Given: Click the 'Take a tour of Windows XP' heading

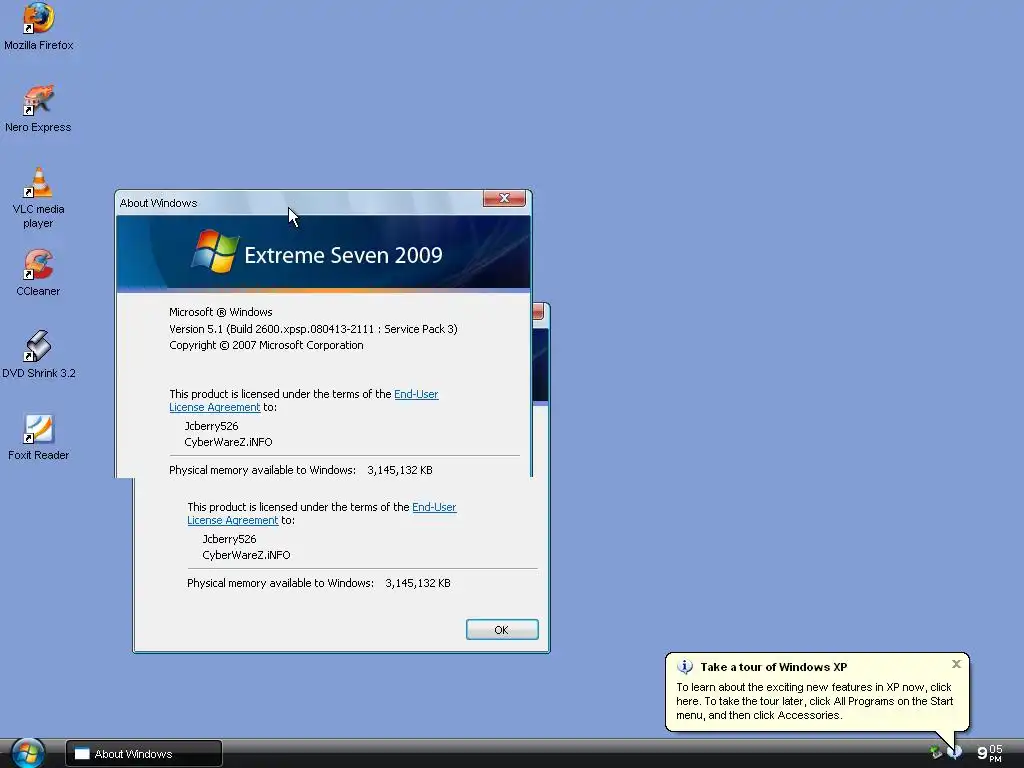Looking at the screenshot, I should tap(774, 667).
